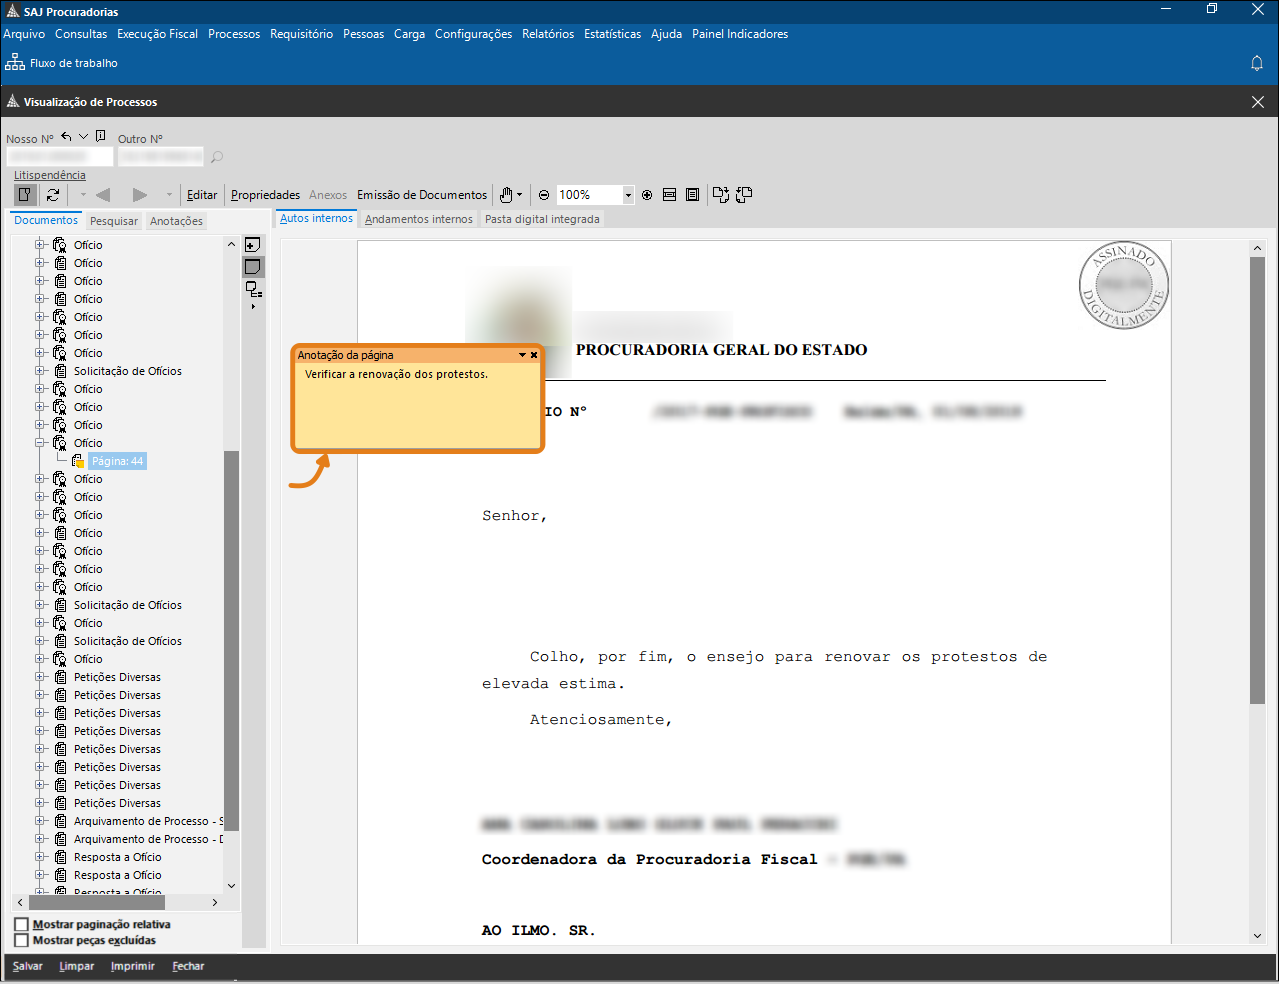Switch to the Anotações tab

(176, 221)
